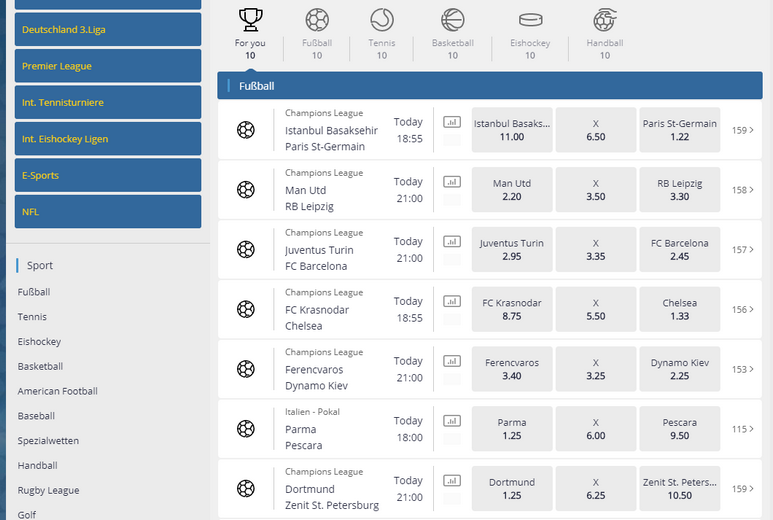Open the For you trophy tab
The image size is (773, 520).
[x=250, y=34]
